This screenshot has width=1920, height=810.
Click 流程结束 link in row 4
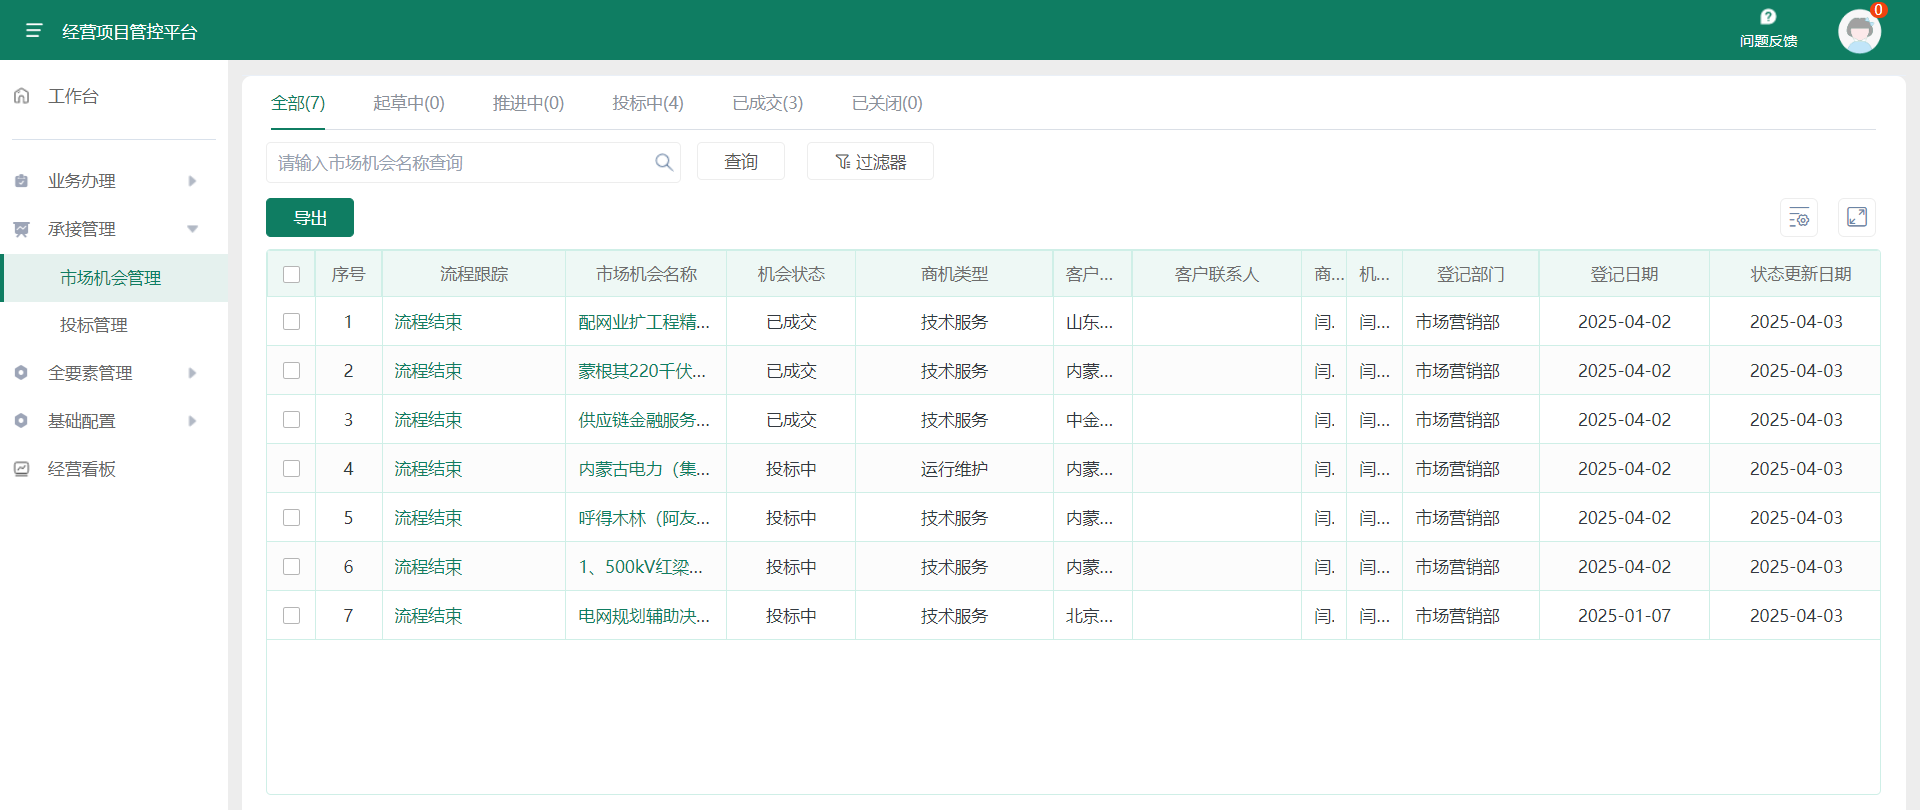(x=428, y=469)
